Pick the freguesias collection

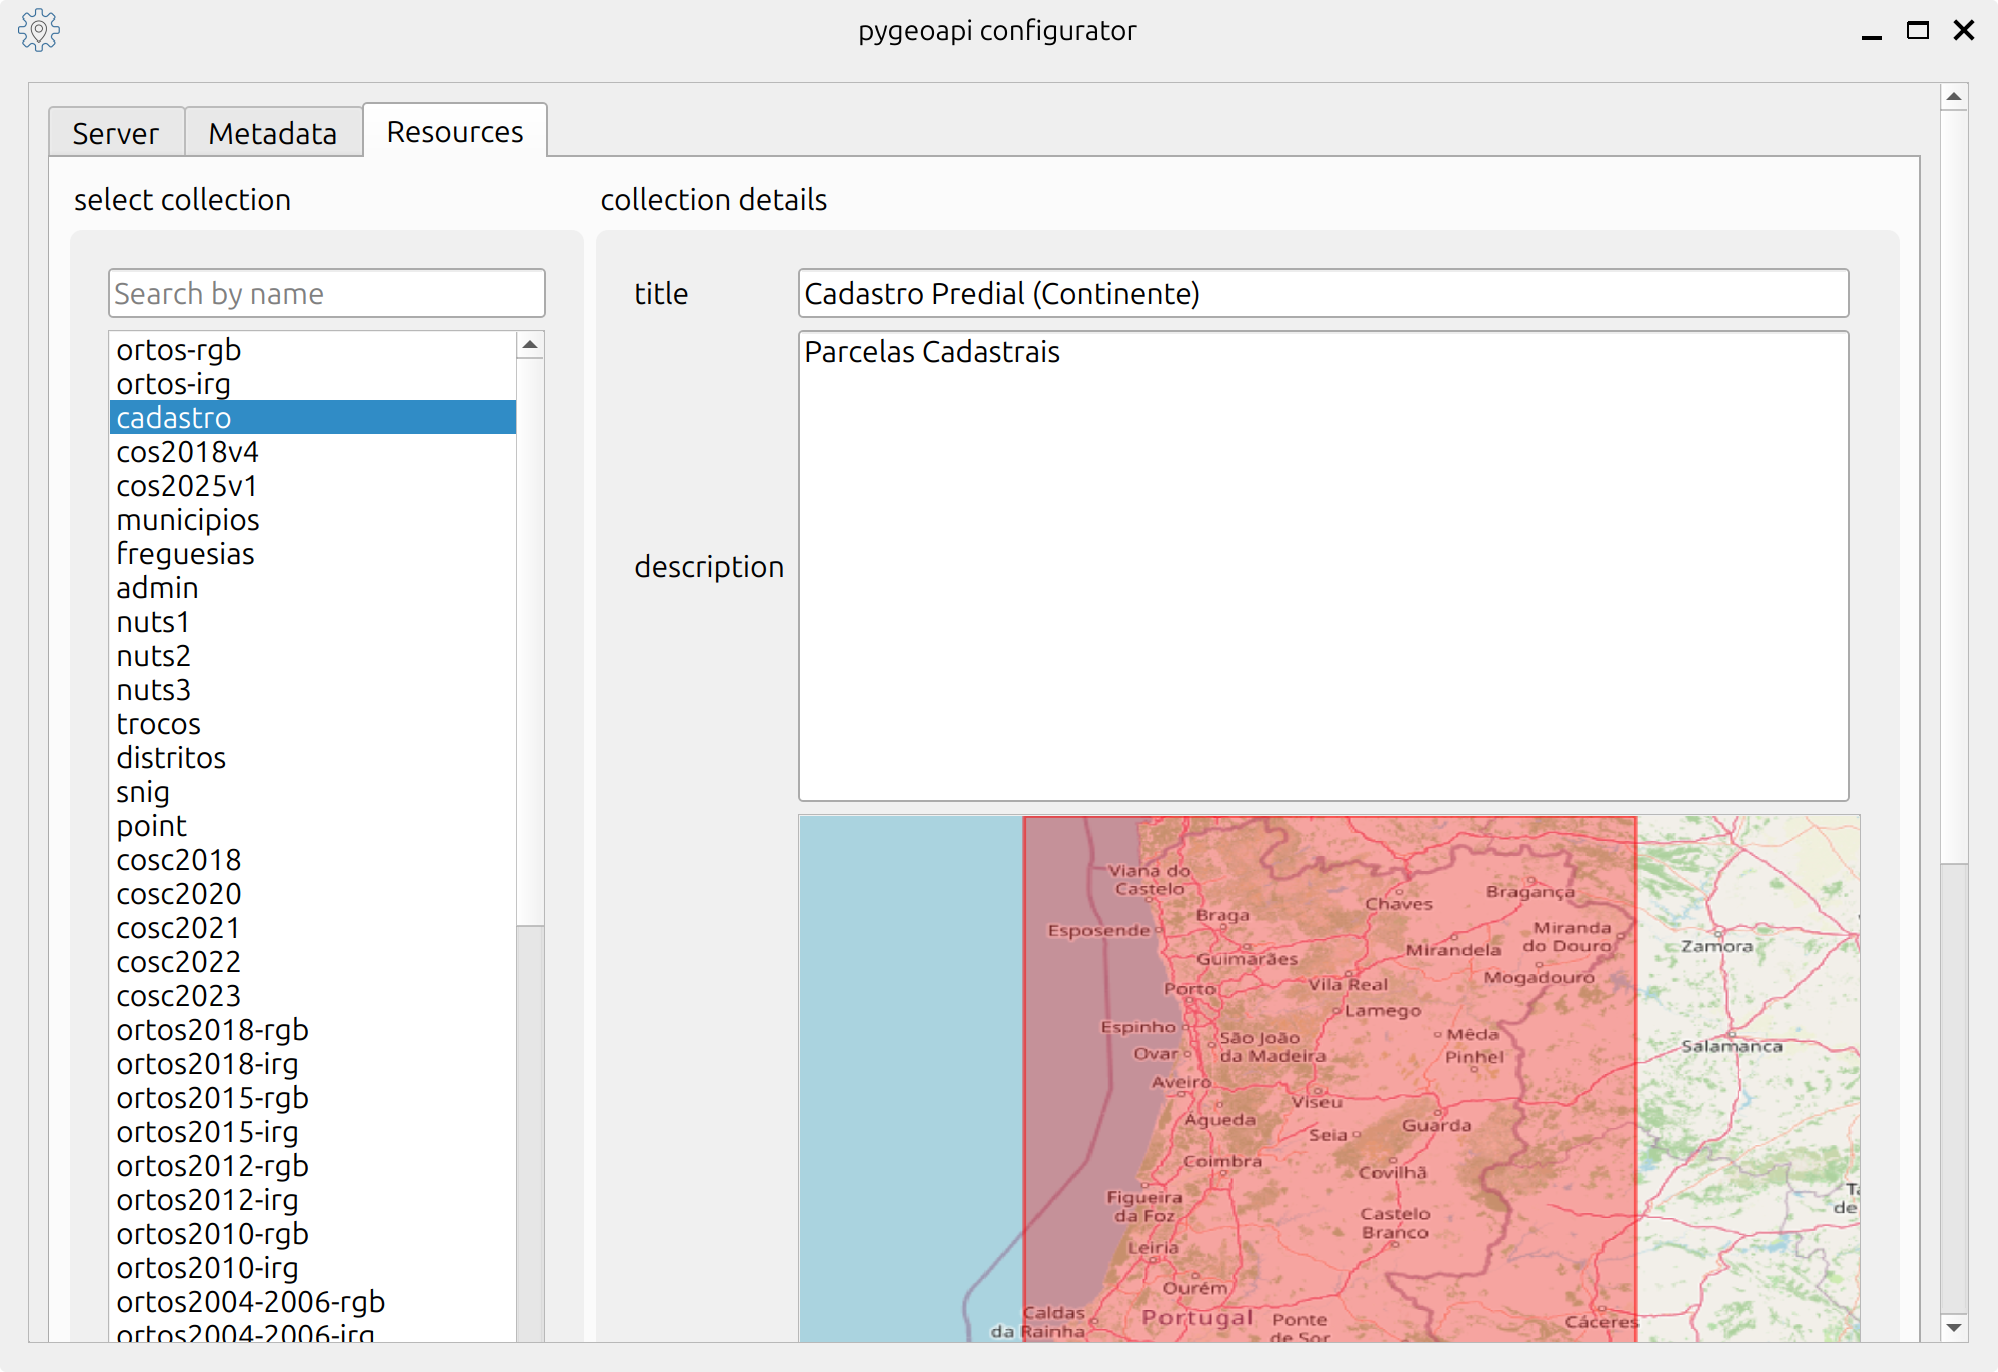[312, 554]
